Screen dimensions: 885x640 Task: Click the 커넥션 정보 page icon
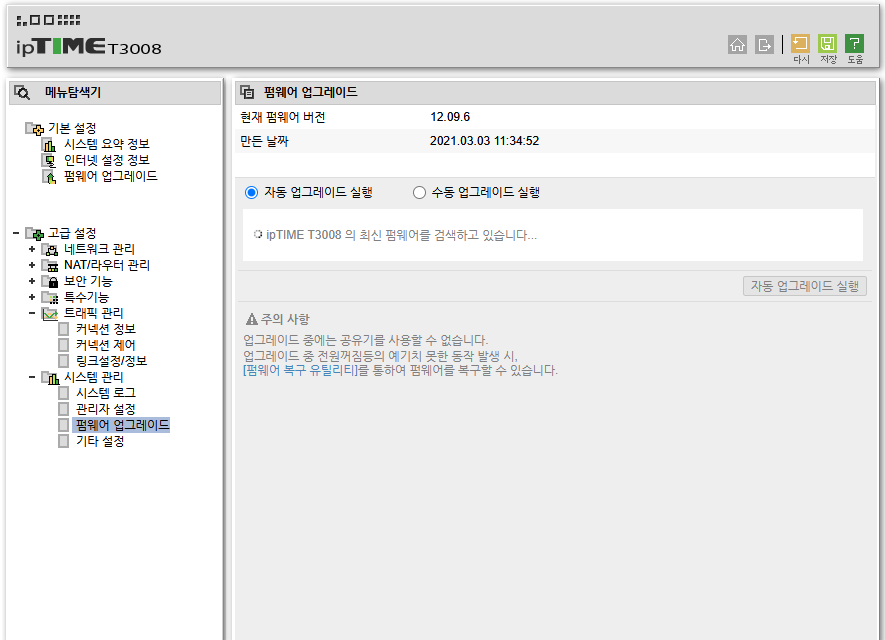tap(64, 329)
